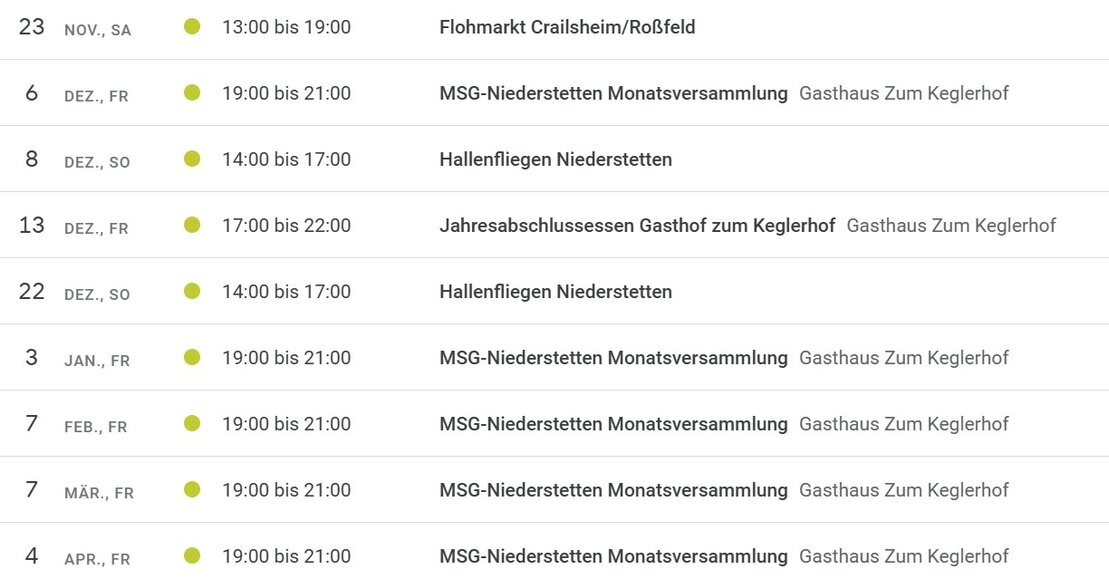Click the 7 Mär., Fr date label
1109x579 pixels.
tap(98, 493)
